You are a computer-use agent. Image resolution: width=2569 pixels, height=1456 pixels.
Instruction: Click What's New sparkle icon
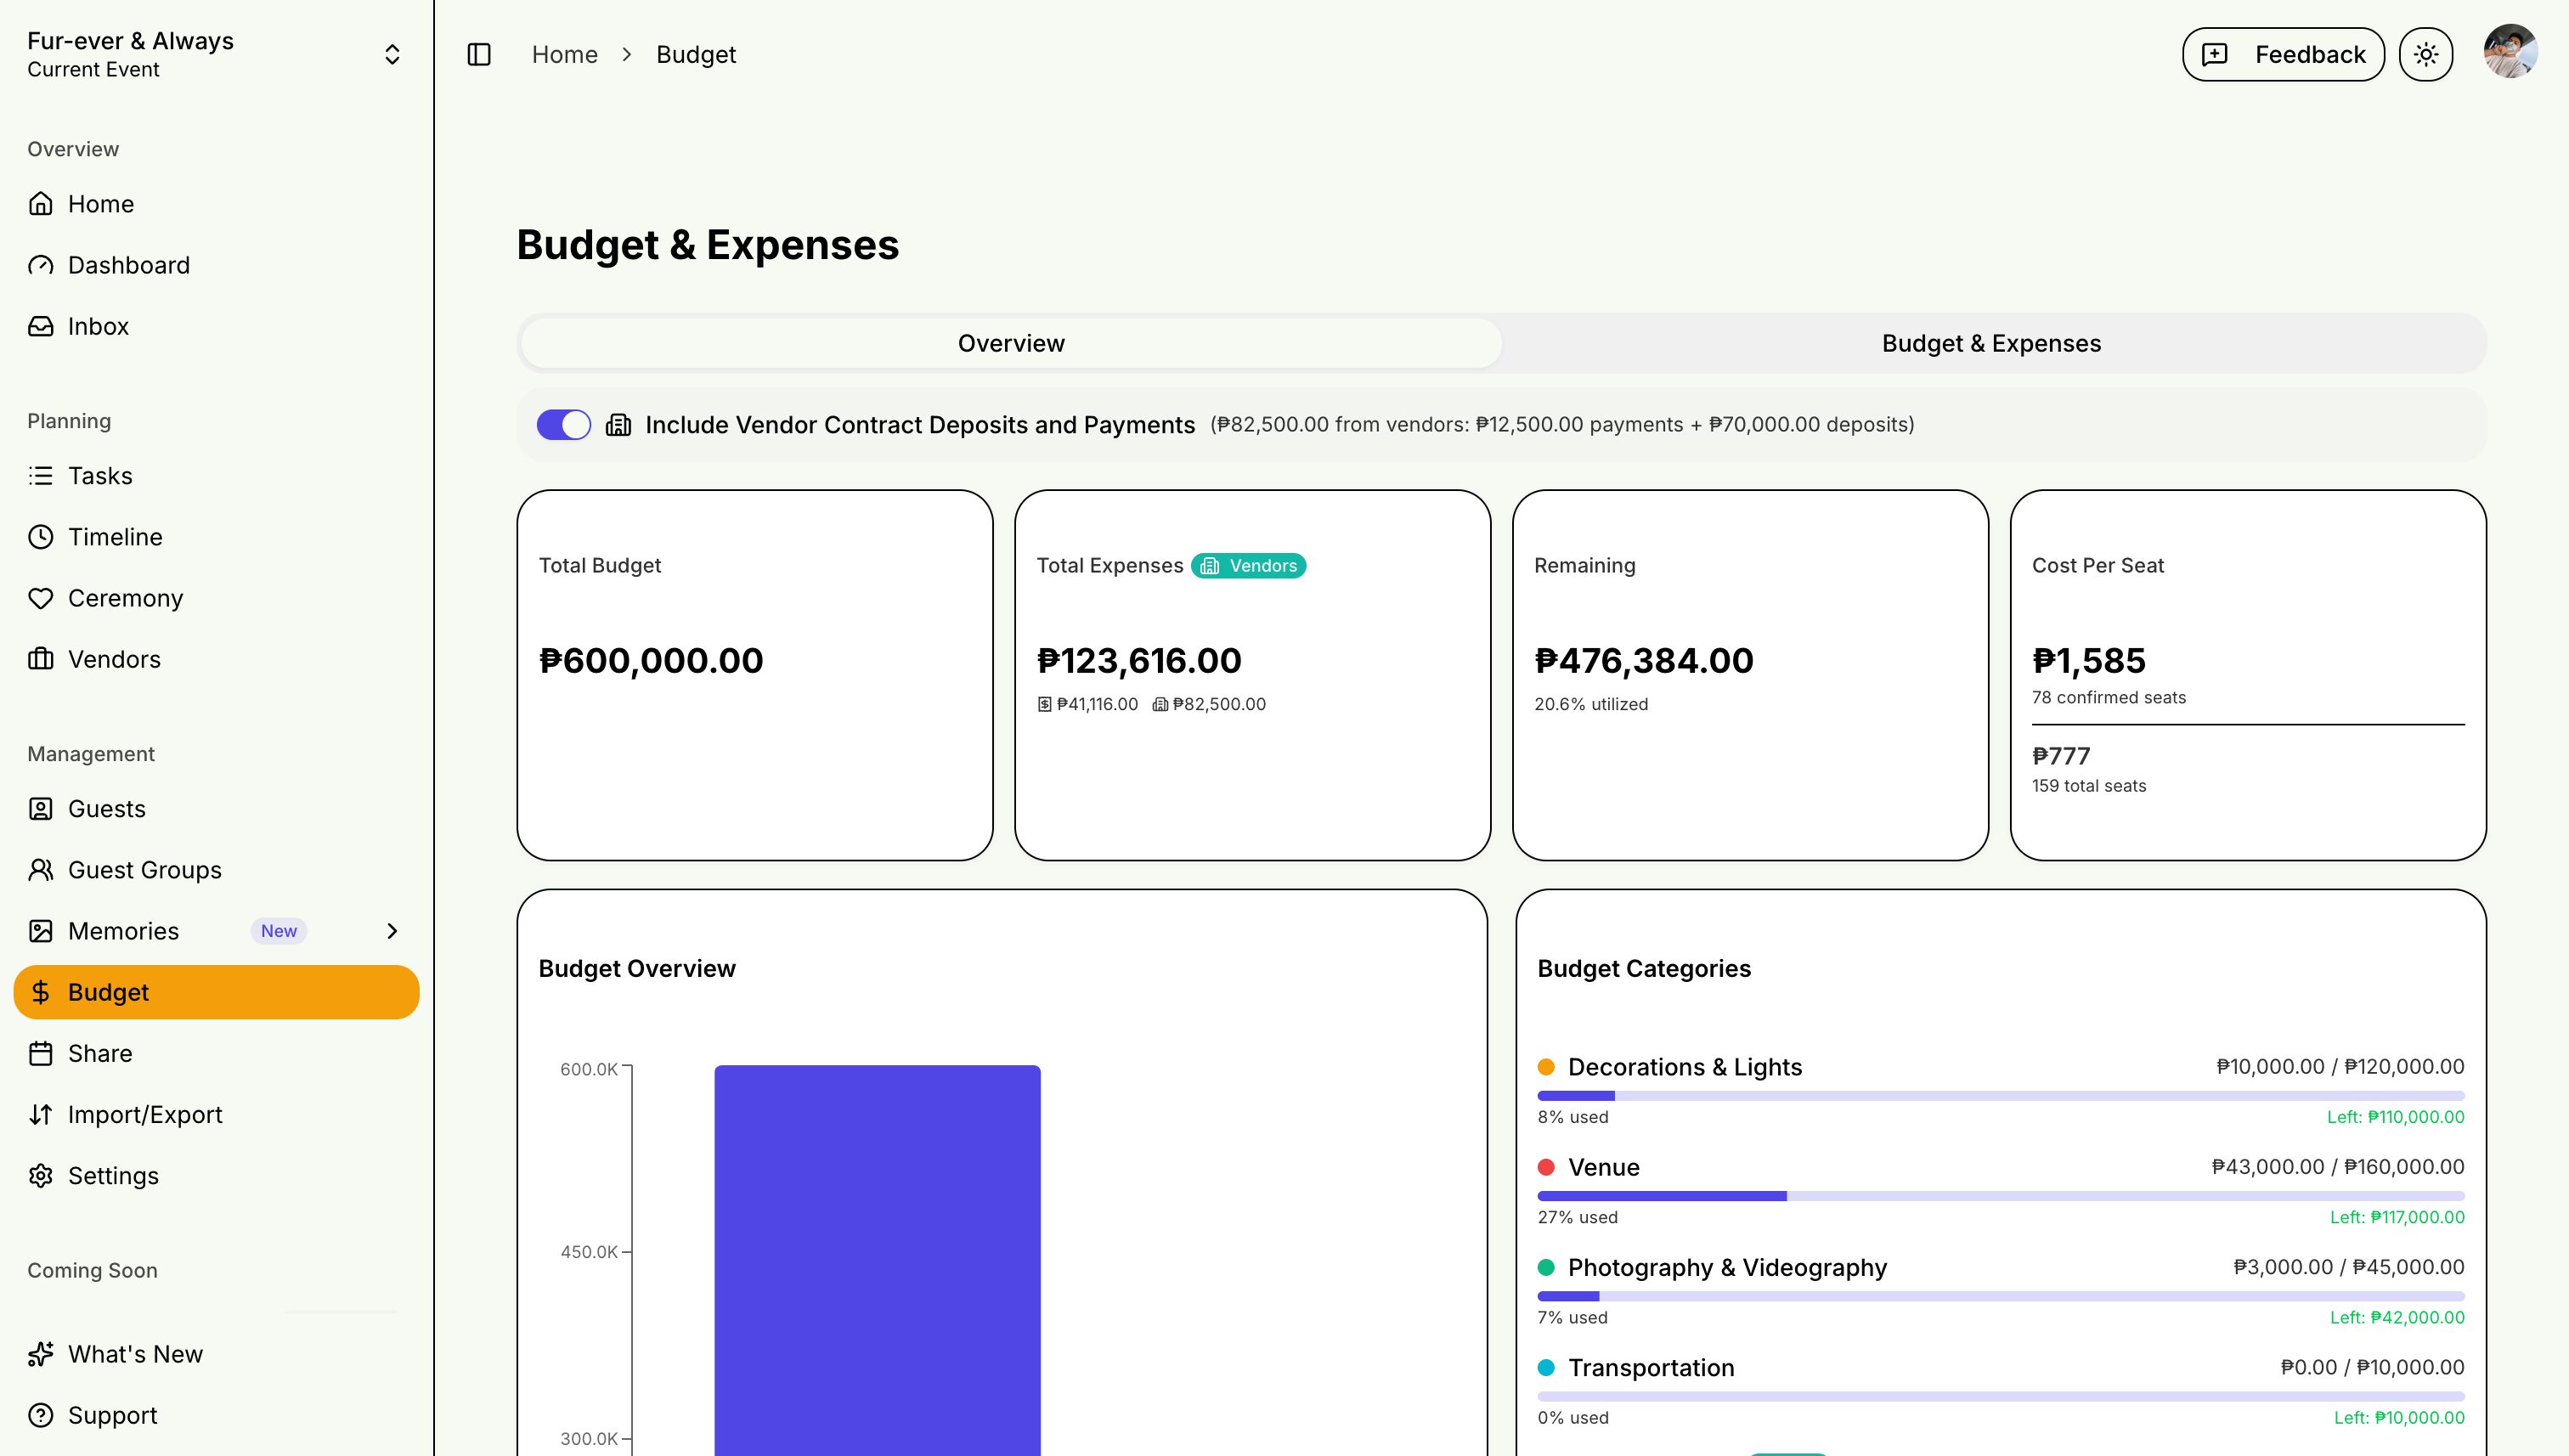tap(41, 1353)
